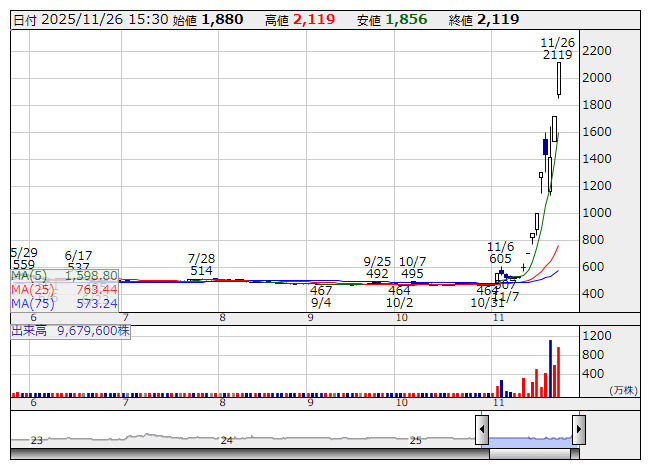Click the 7/28 514 peak label
653x470 pixels.
click(201, 264)
